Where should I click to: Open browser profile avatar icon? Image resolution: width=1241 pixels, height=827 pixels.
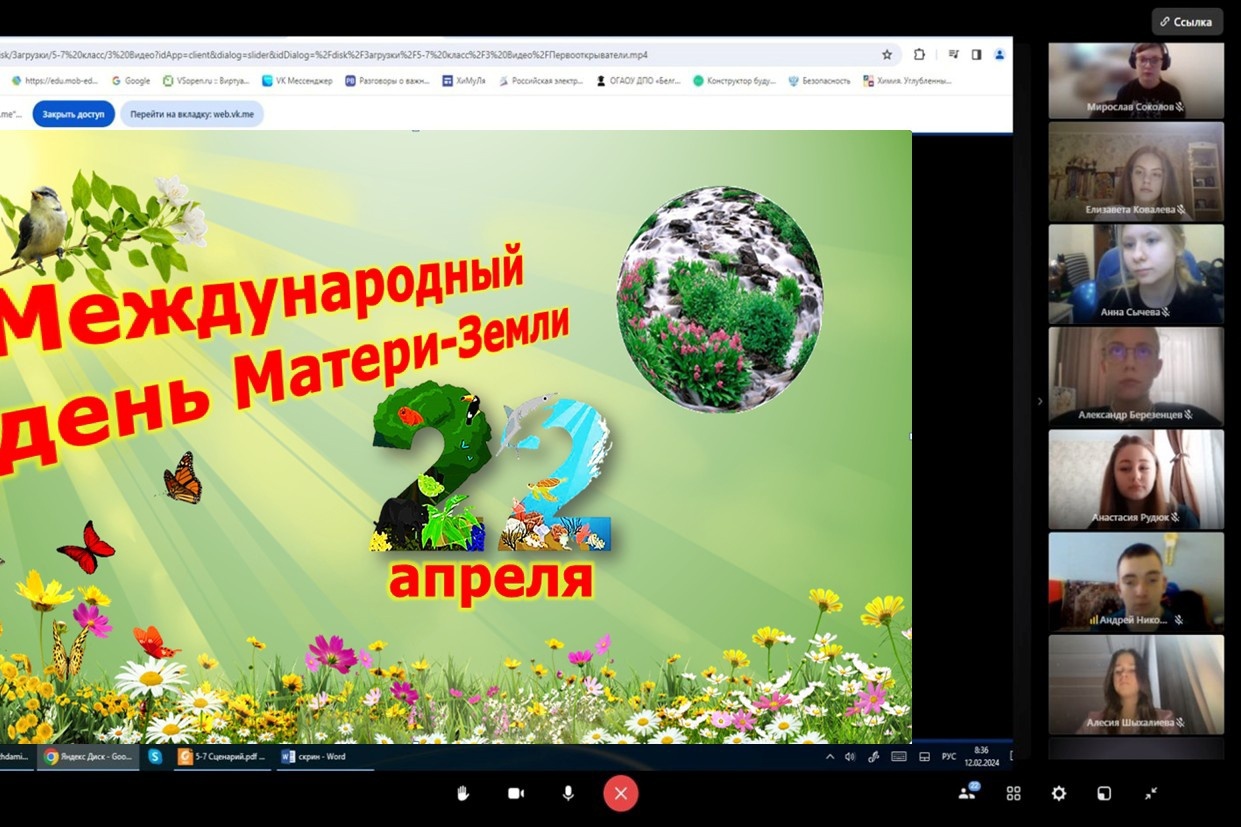(1001, 55)
